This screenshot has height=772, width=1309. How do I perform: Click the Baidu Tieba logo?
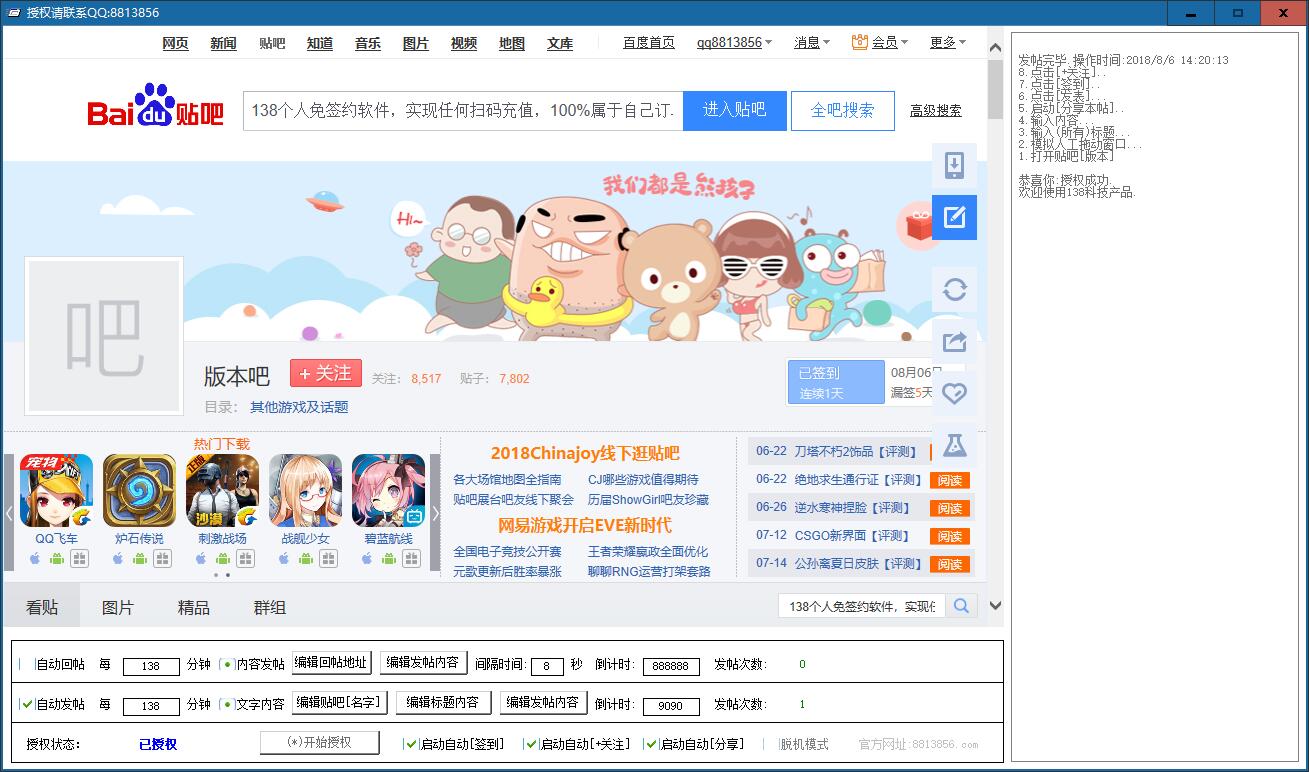pos(156,105)
